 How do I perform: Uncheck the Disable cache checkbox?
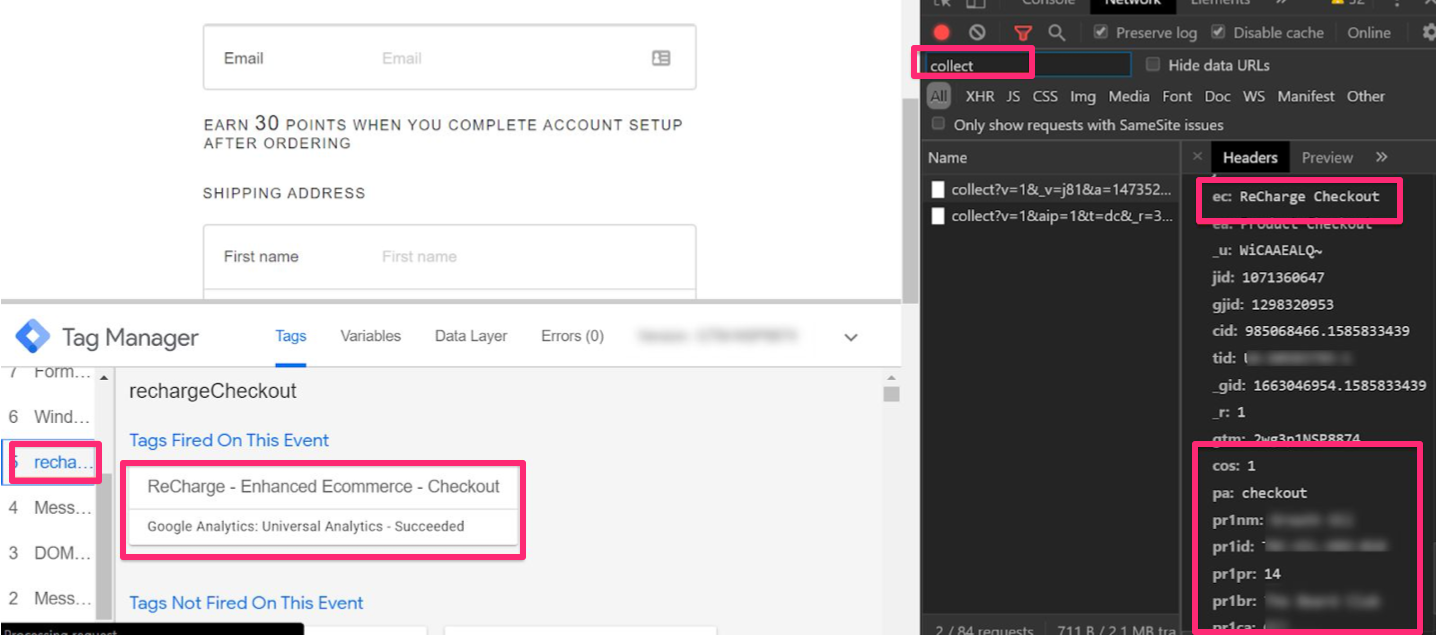point(1218,32)
